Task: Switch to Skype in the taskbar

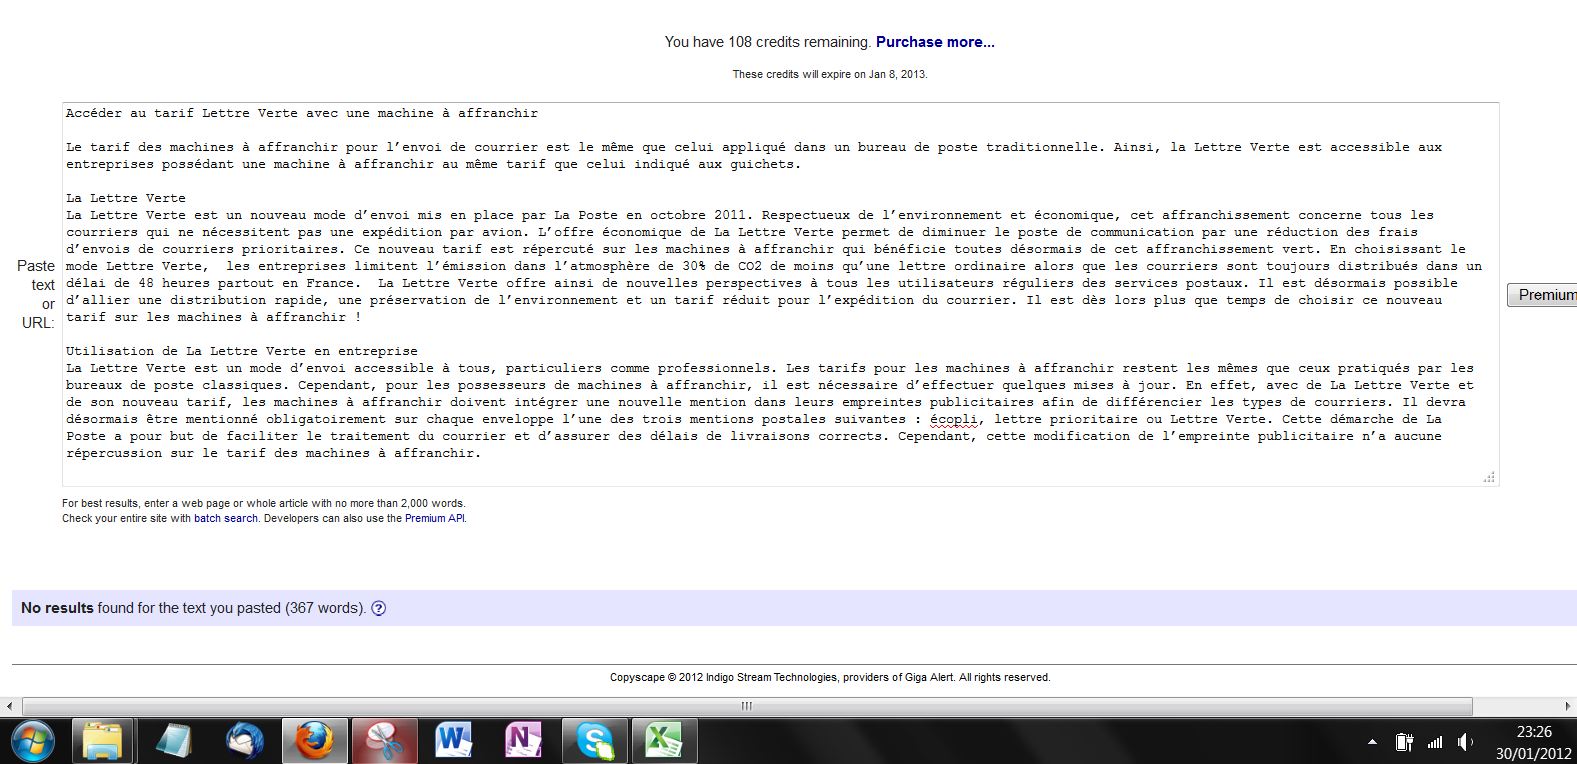Action: point(594,741)
